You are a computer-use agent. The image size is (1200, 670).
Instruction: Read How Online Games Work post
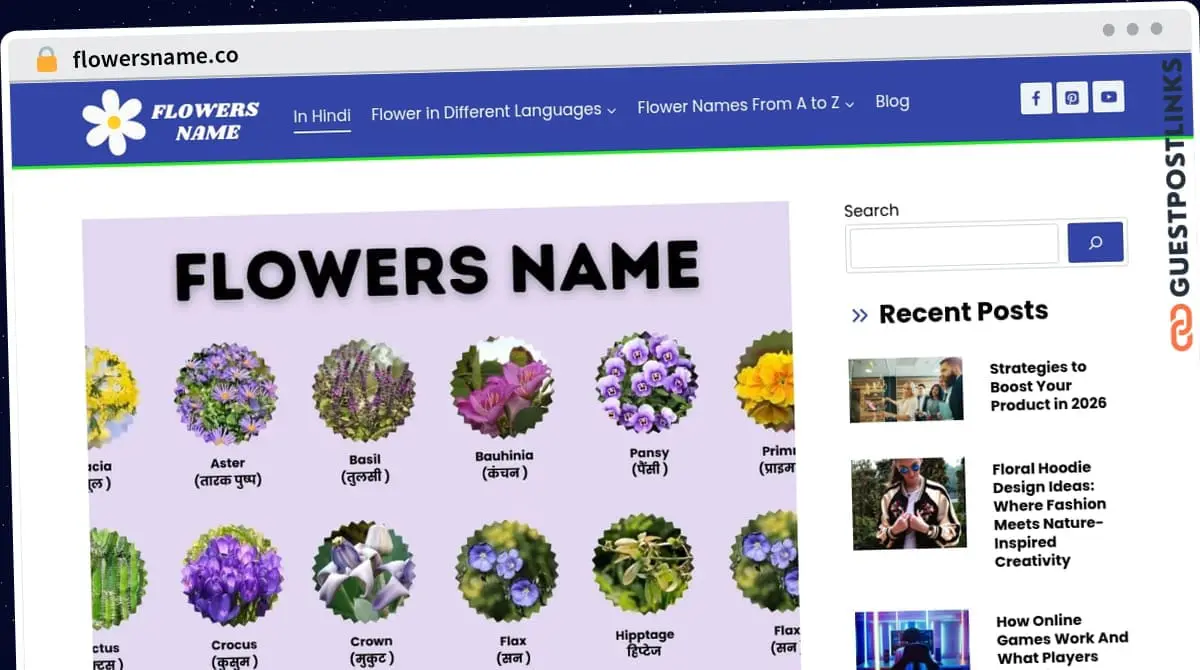coord(1061,638)
